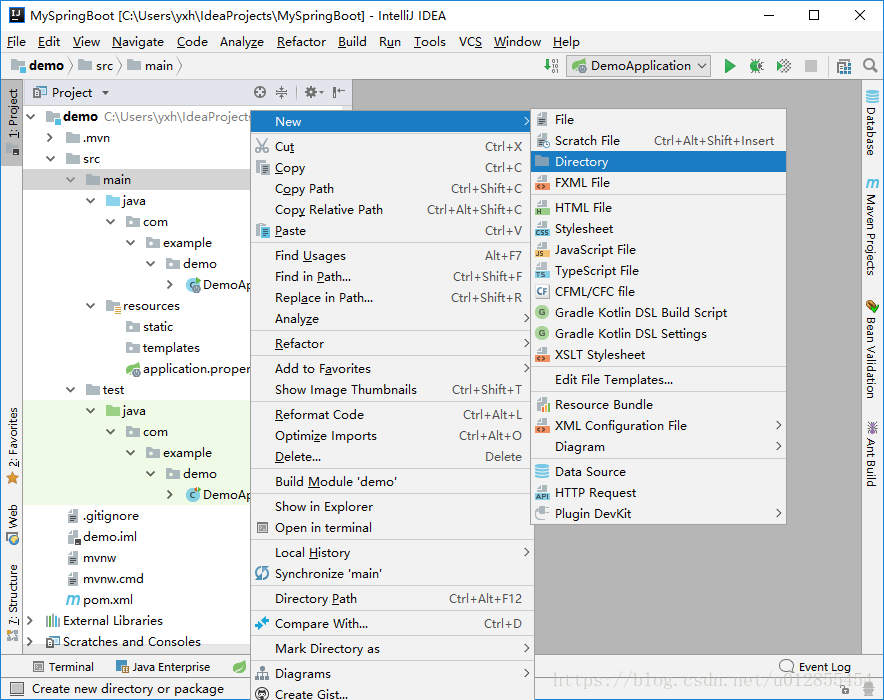This screenshot has width=884, height=700.
Task: Click src in the breadcrumb bar
Action: pyautogui.click(x=96, y=66)
